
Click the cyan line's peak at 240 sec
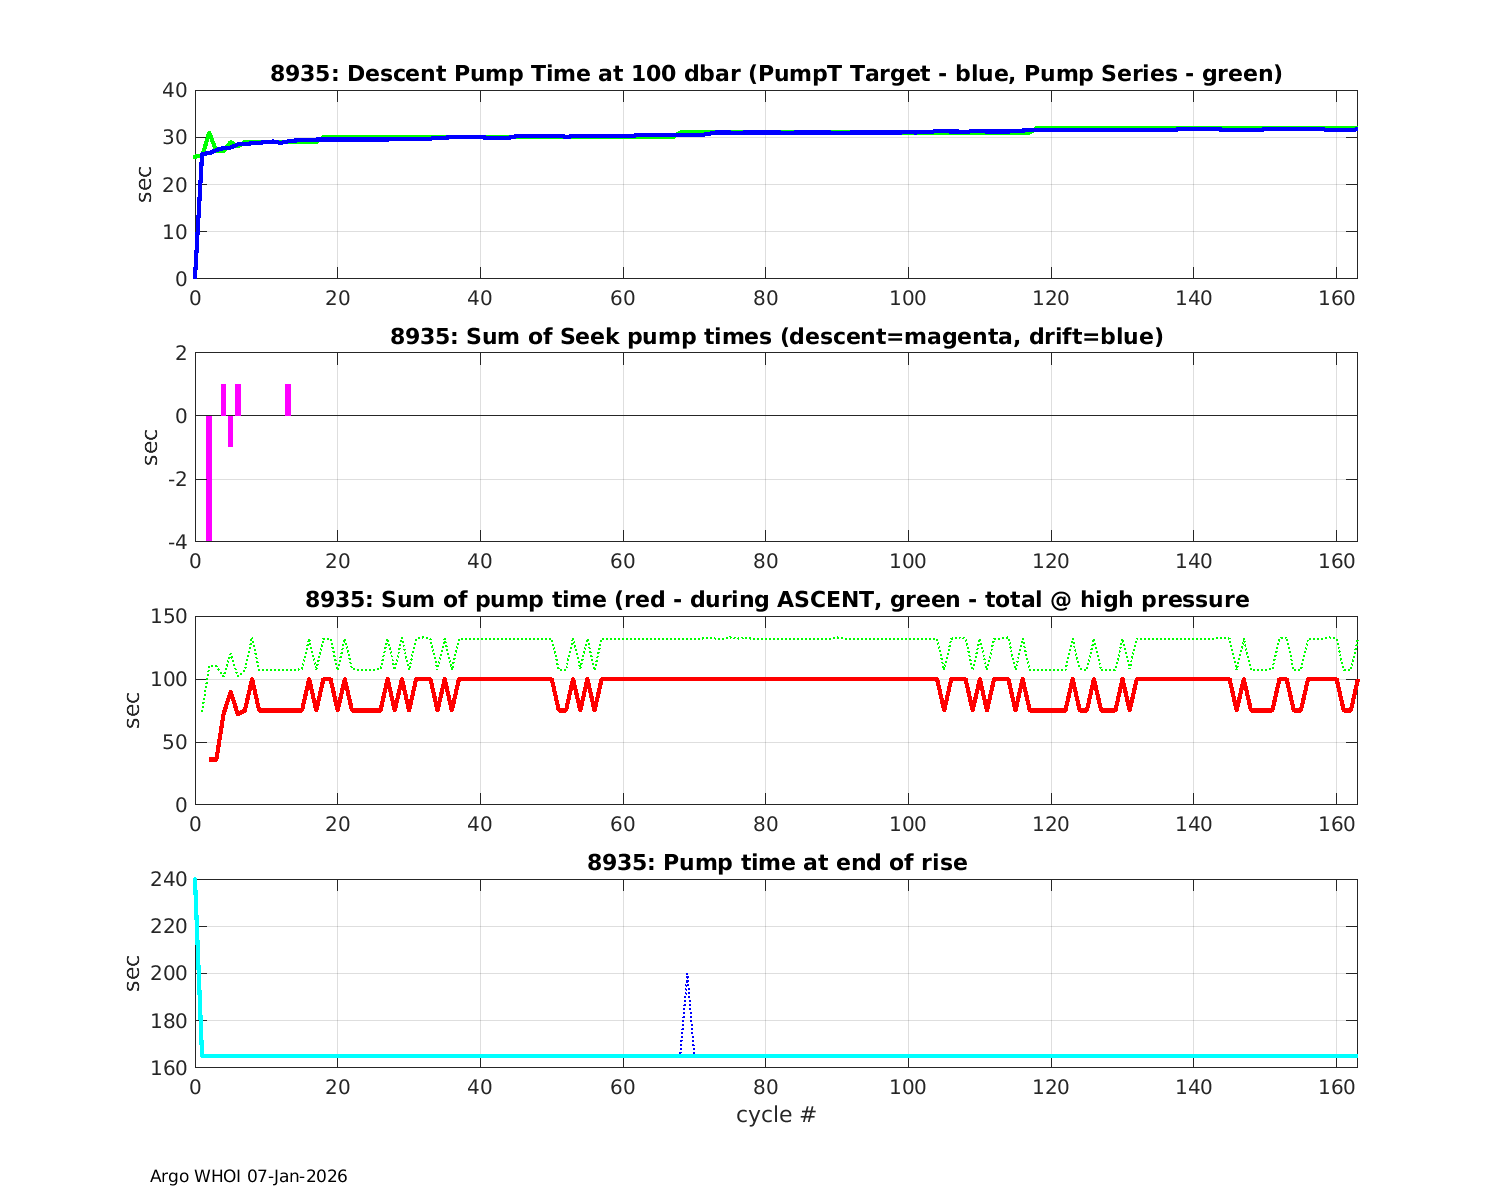pos(195,881)
